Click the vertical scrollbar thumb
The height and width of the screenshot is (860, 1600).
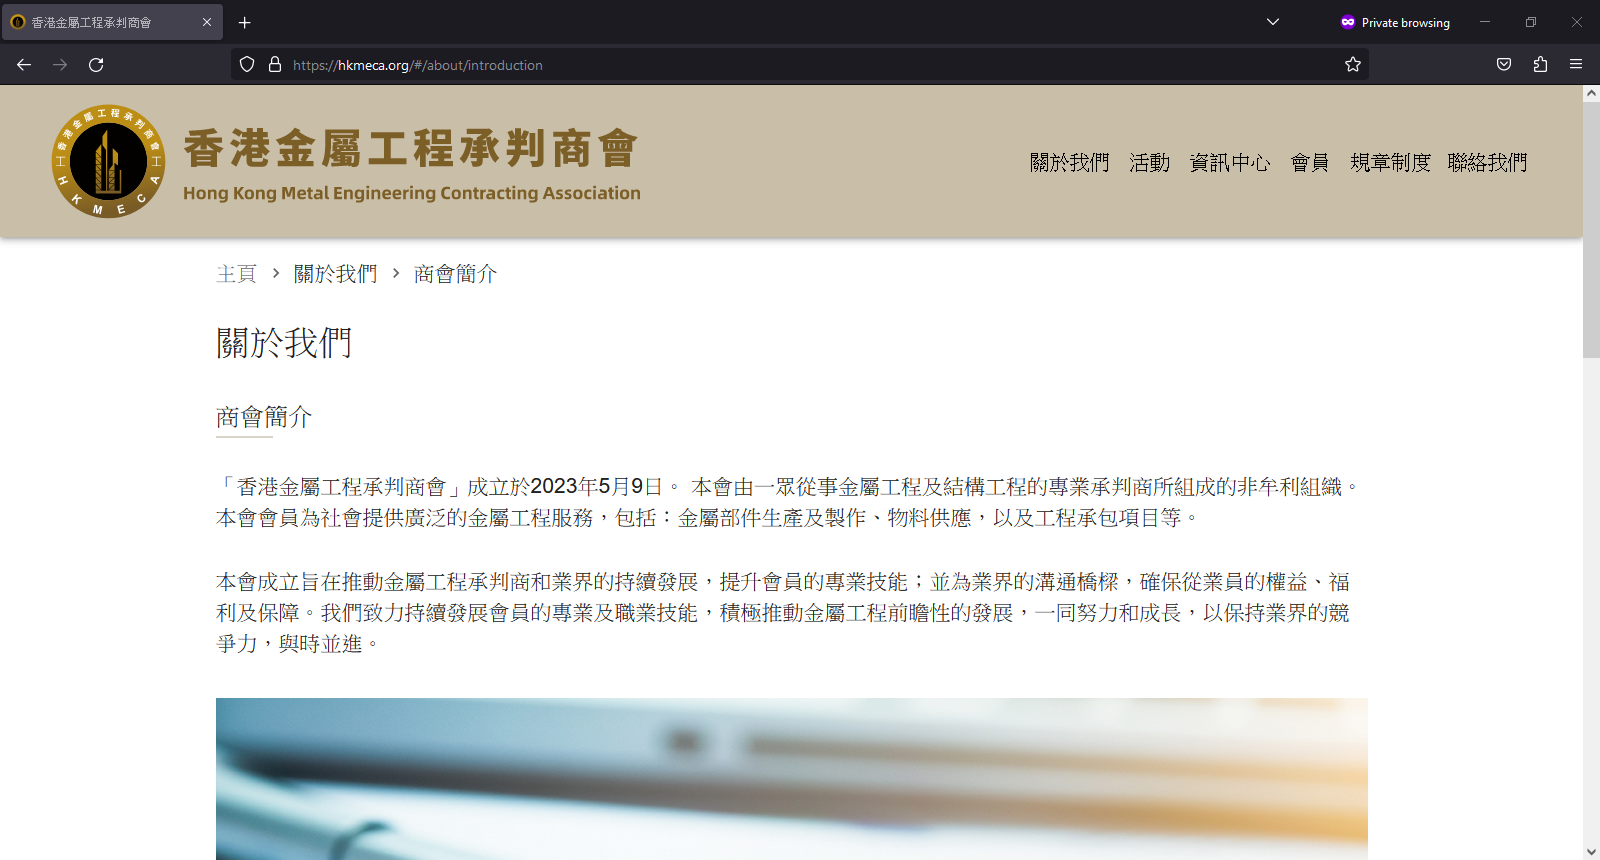click(1591, 229)
